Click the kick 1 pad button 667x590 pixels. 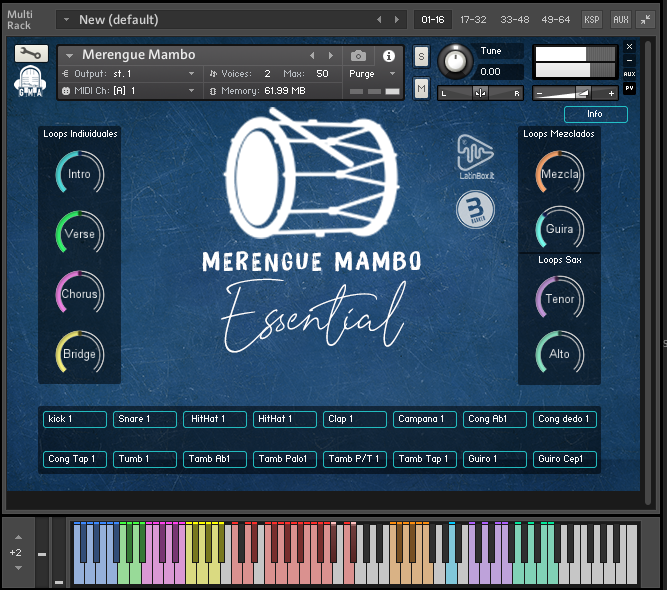point(75,419)
